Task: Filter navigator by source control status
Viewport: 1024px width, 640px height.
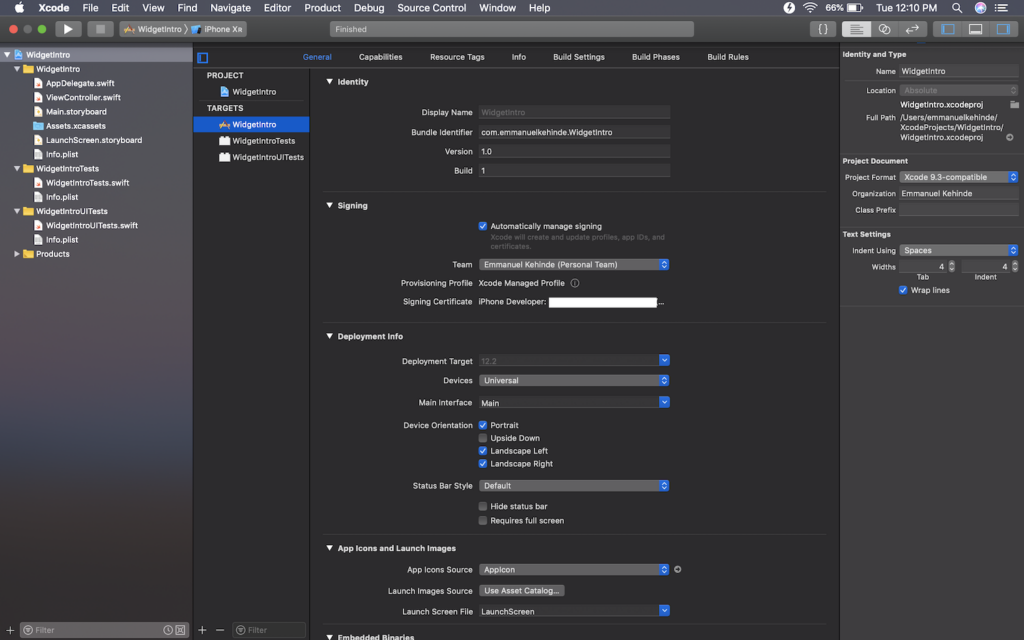Action: coord(180,630)
